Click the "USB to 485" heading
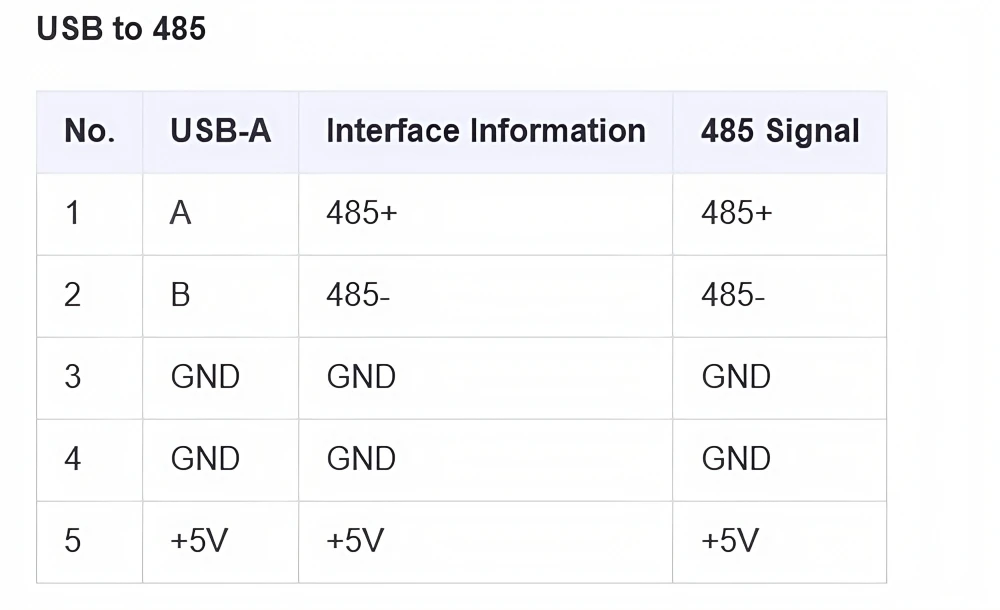 click(121, 29)
